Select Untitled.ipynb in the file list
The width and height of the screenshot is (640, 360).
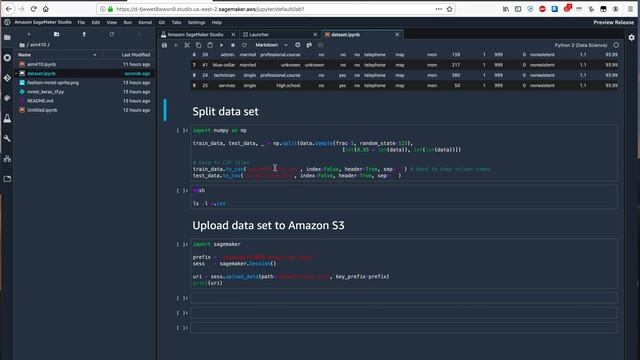pos(84,110)
